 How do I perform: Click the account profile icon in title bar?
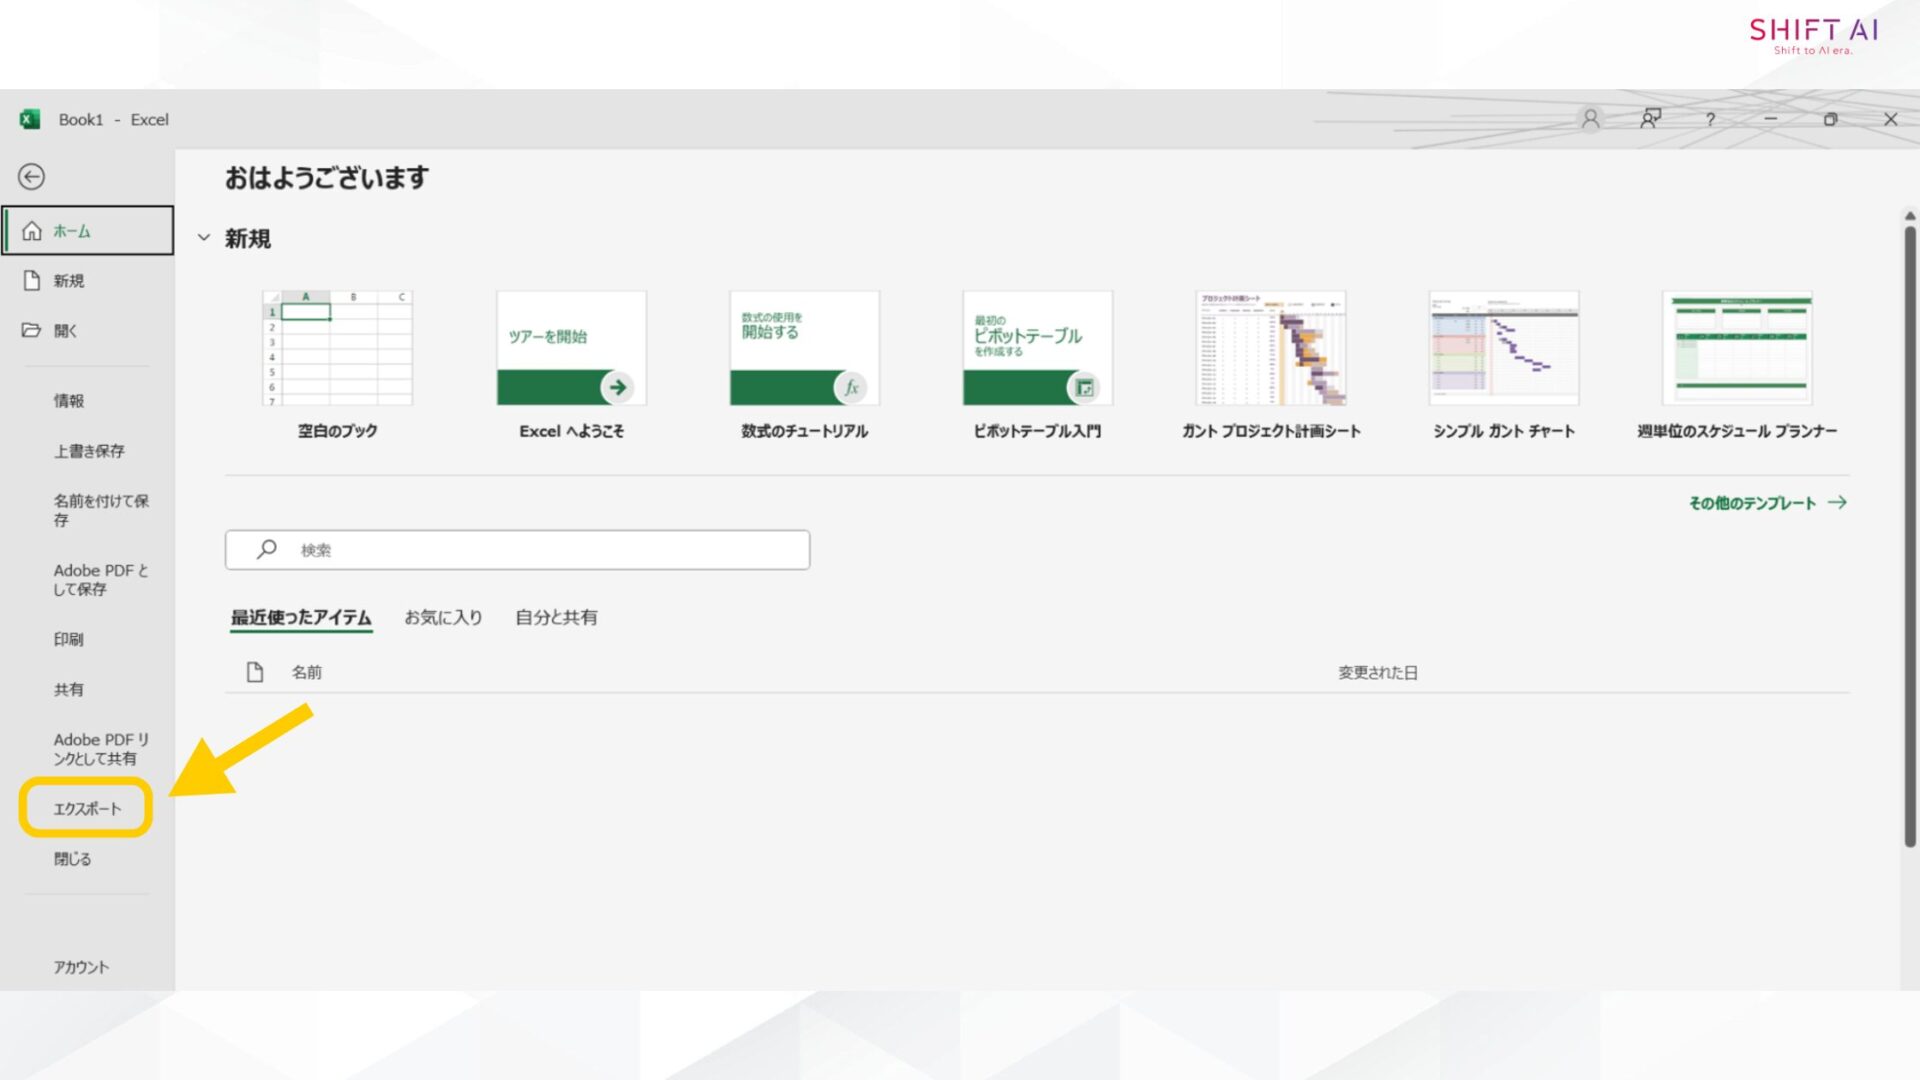[x=1590, y=119]
